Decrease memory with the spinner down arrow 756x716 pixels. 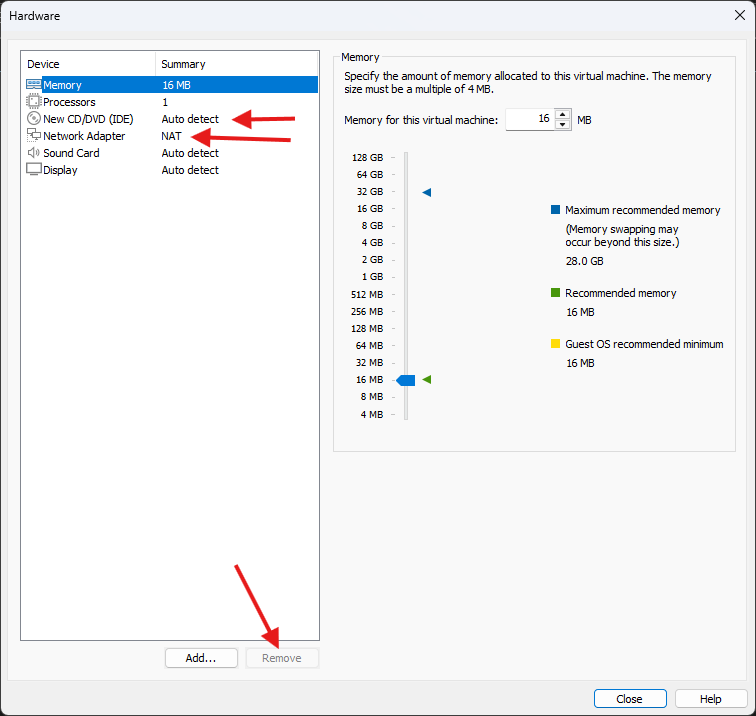(563, 125)
